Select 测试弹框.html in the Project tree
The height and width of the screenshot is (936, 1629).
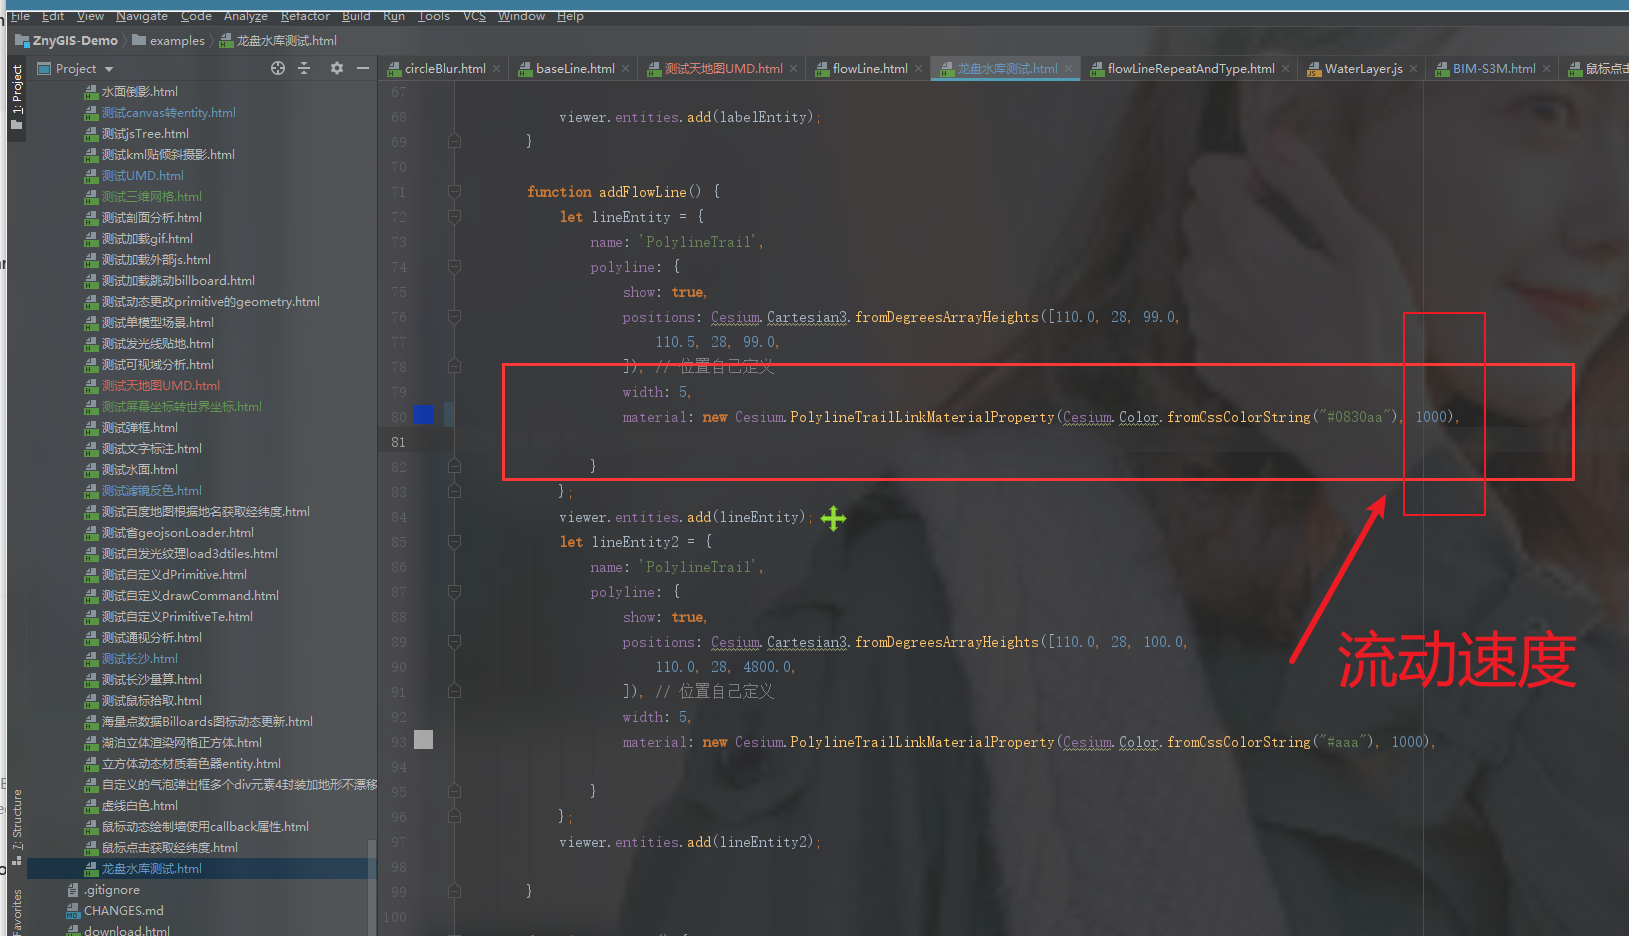click(x=140, y=428)
